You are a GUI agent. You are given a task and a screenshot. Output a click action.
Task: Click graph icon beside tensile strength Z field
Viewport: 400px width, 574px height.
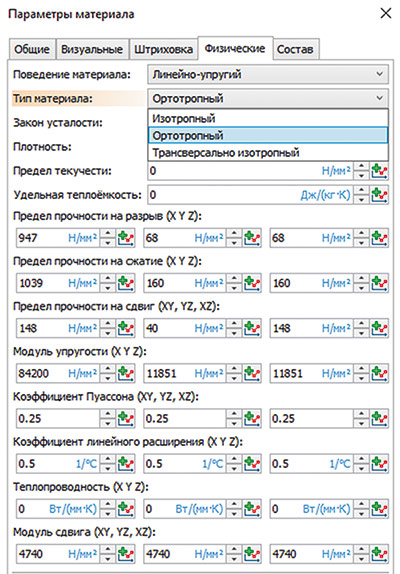(379, 238)
